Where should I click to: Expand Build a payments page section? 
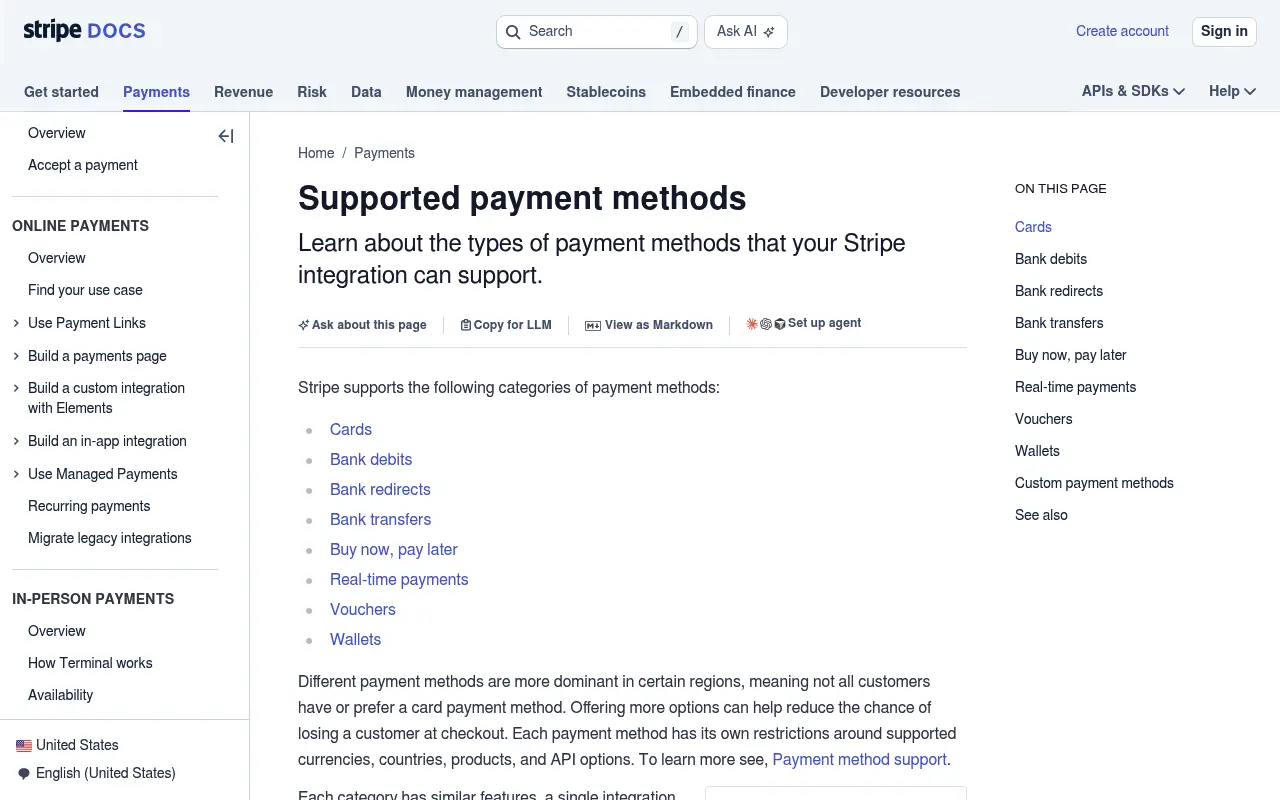click(x=16, y=356)
